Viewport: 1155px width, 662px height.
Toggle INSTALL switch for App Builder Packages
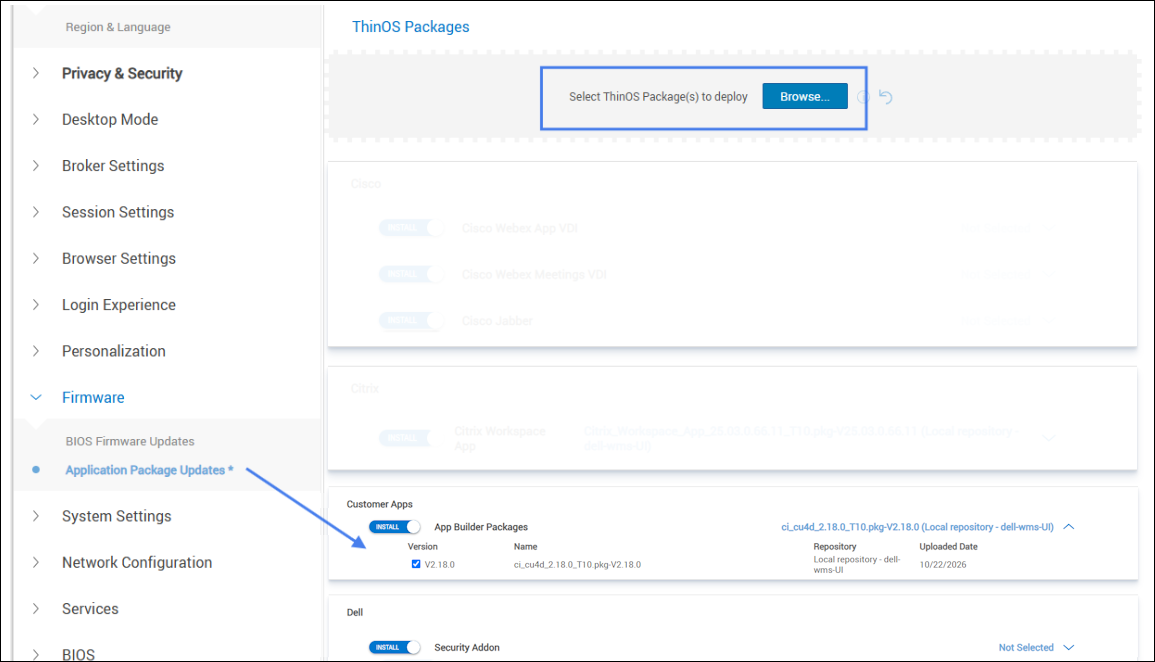(x=395, y=527)
